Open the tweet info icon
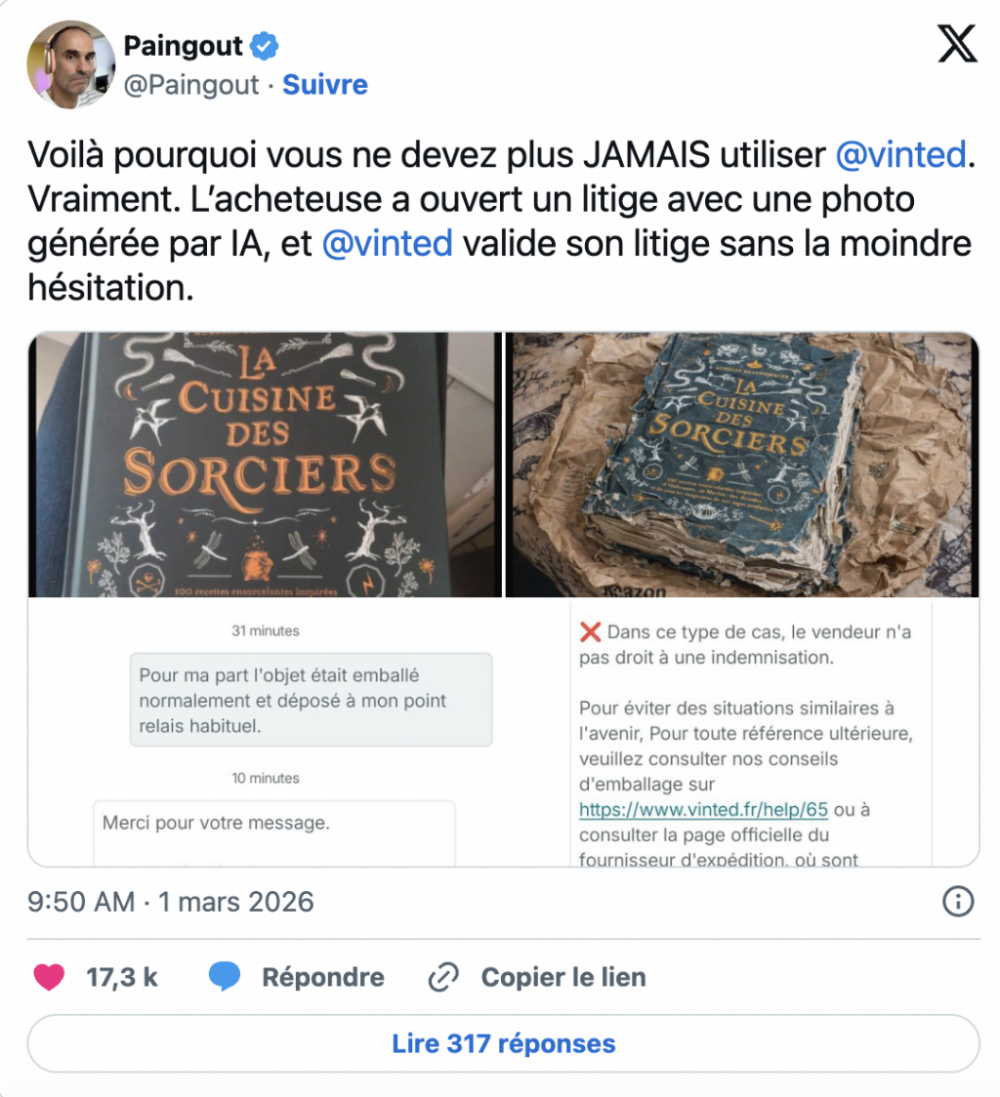The width and height of the screenshot is (1000, 1097). 958,901
